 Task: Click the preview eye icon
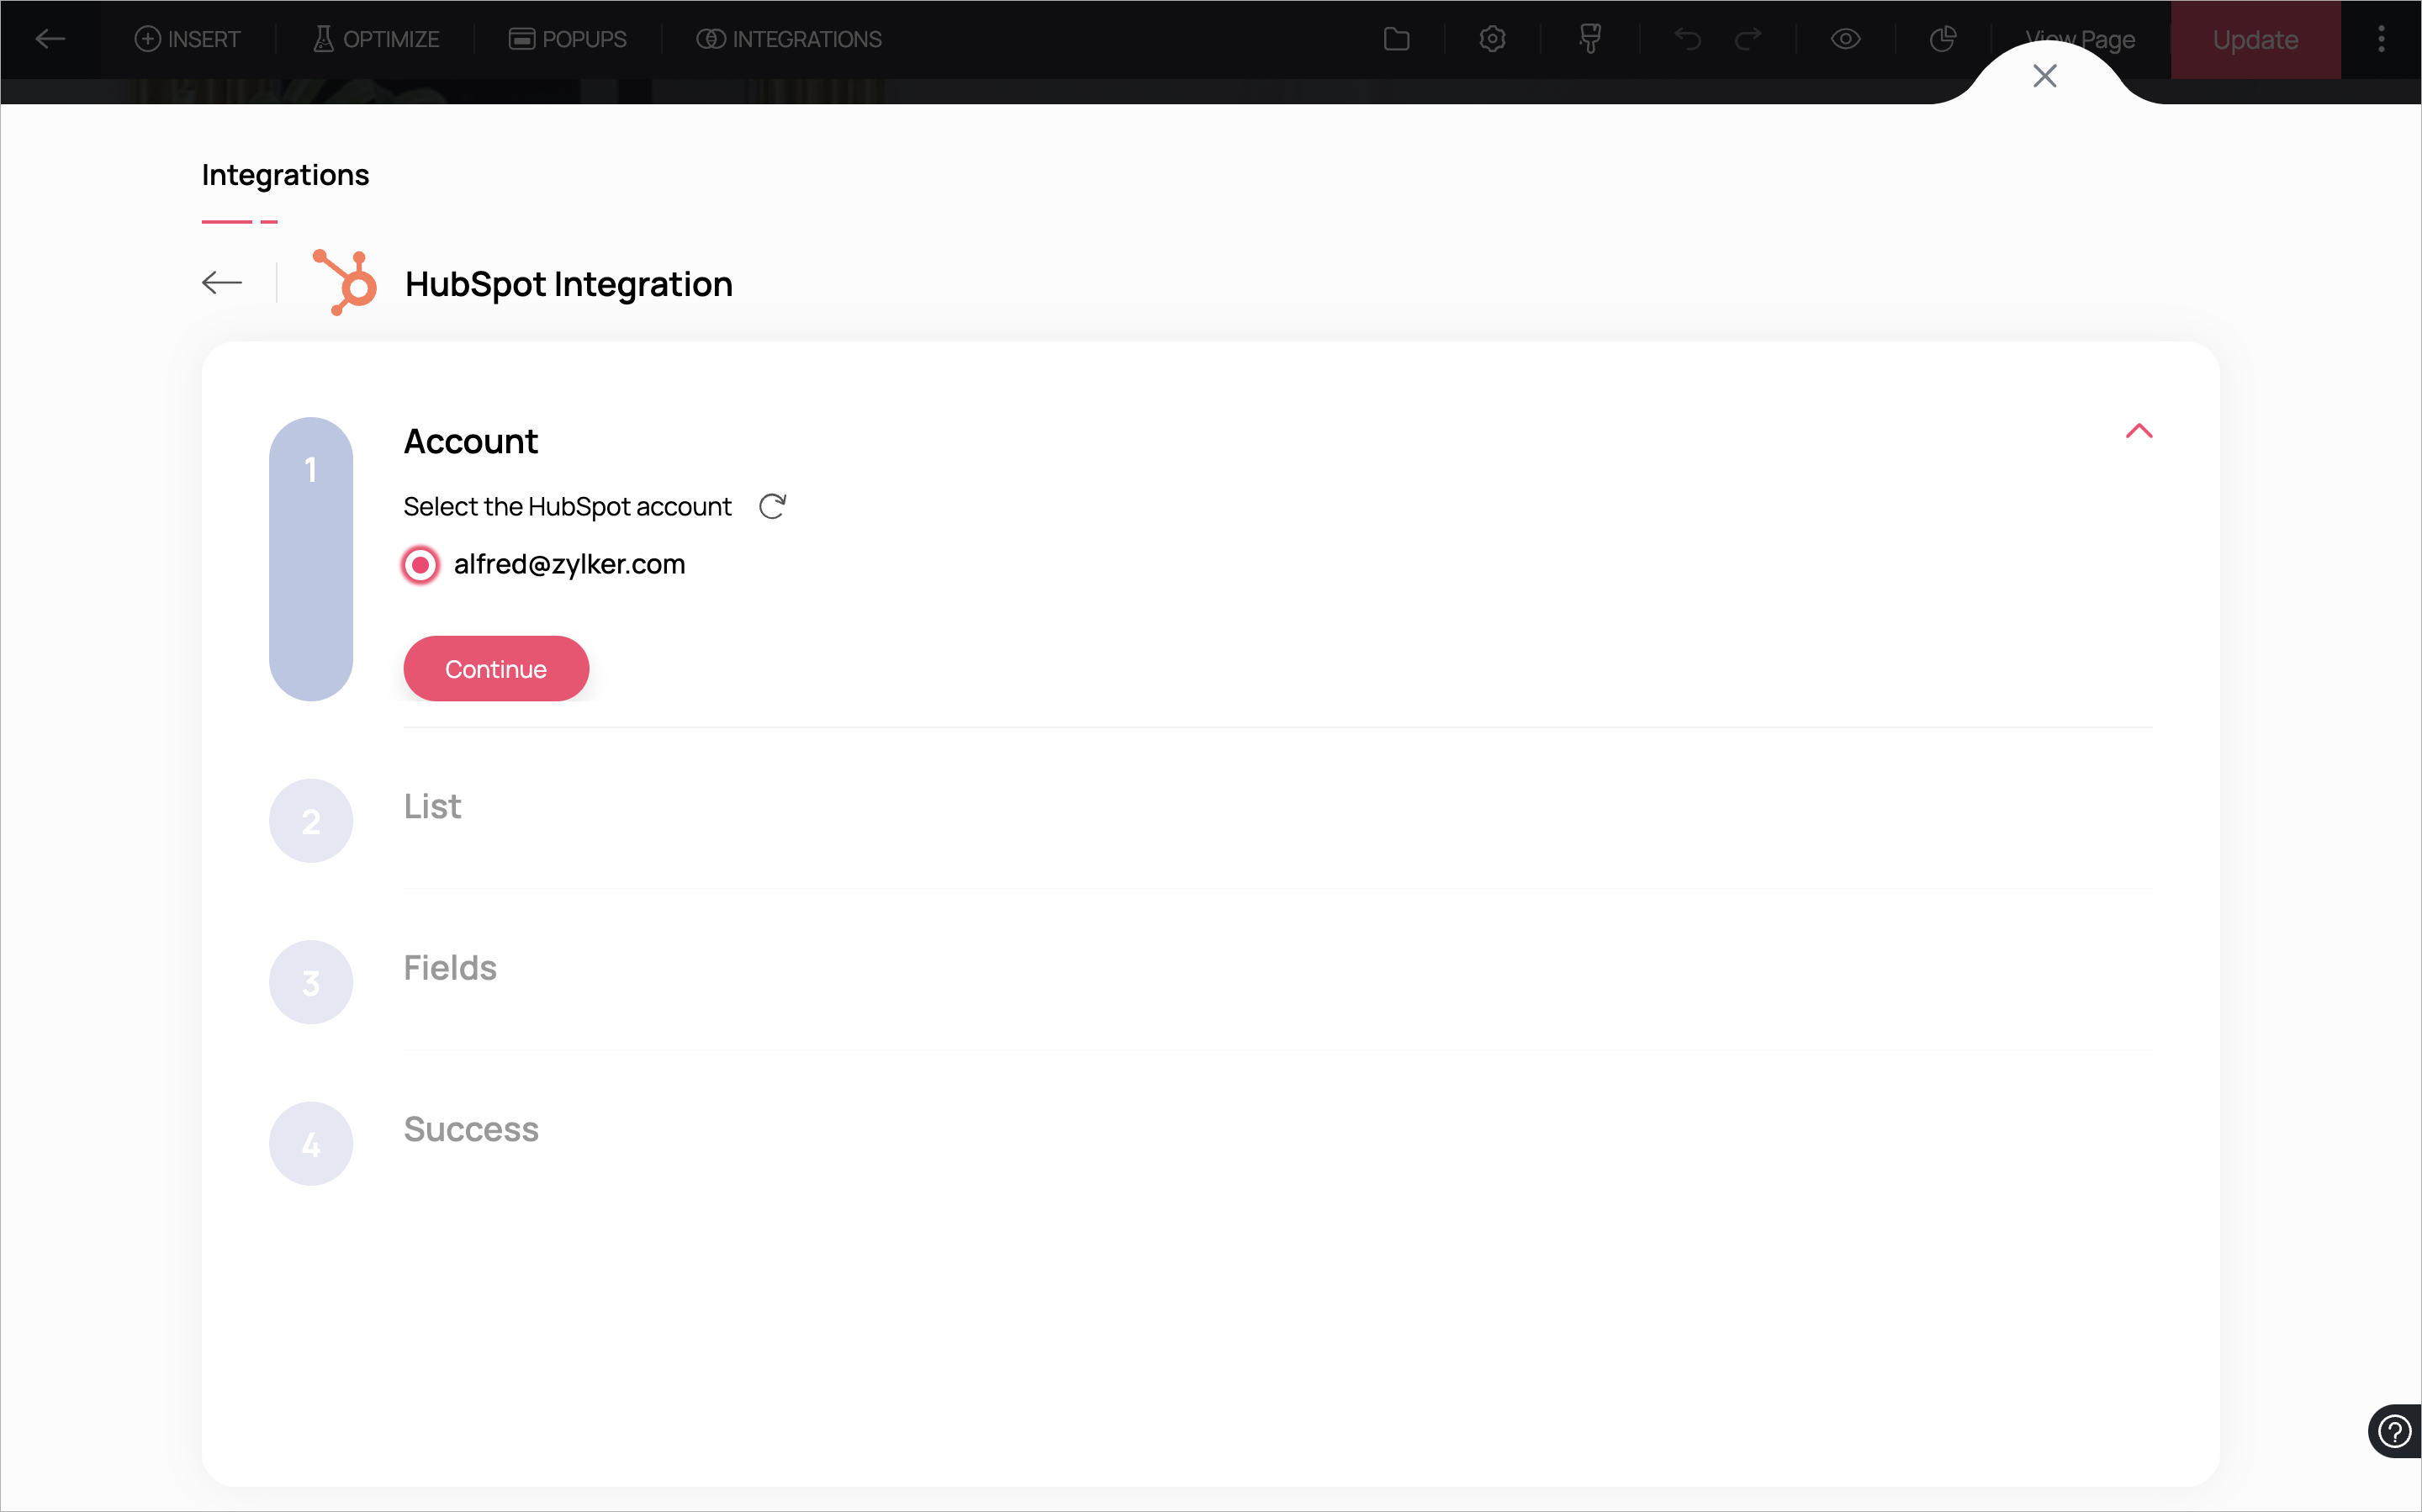pos(1845,39)
